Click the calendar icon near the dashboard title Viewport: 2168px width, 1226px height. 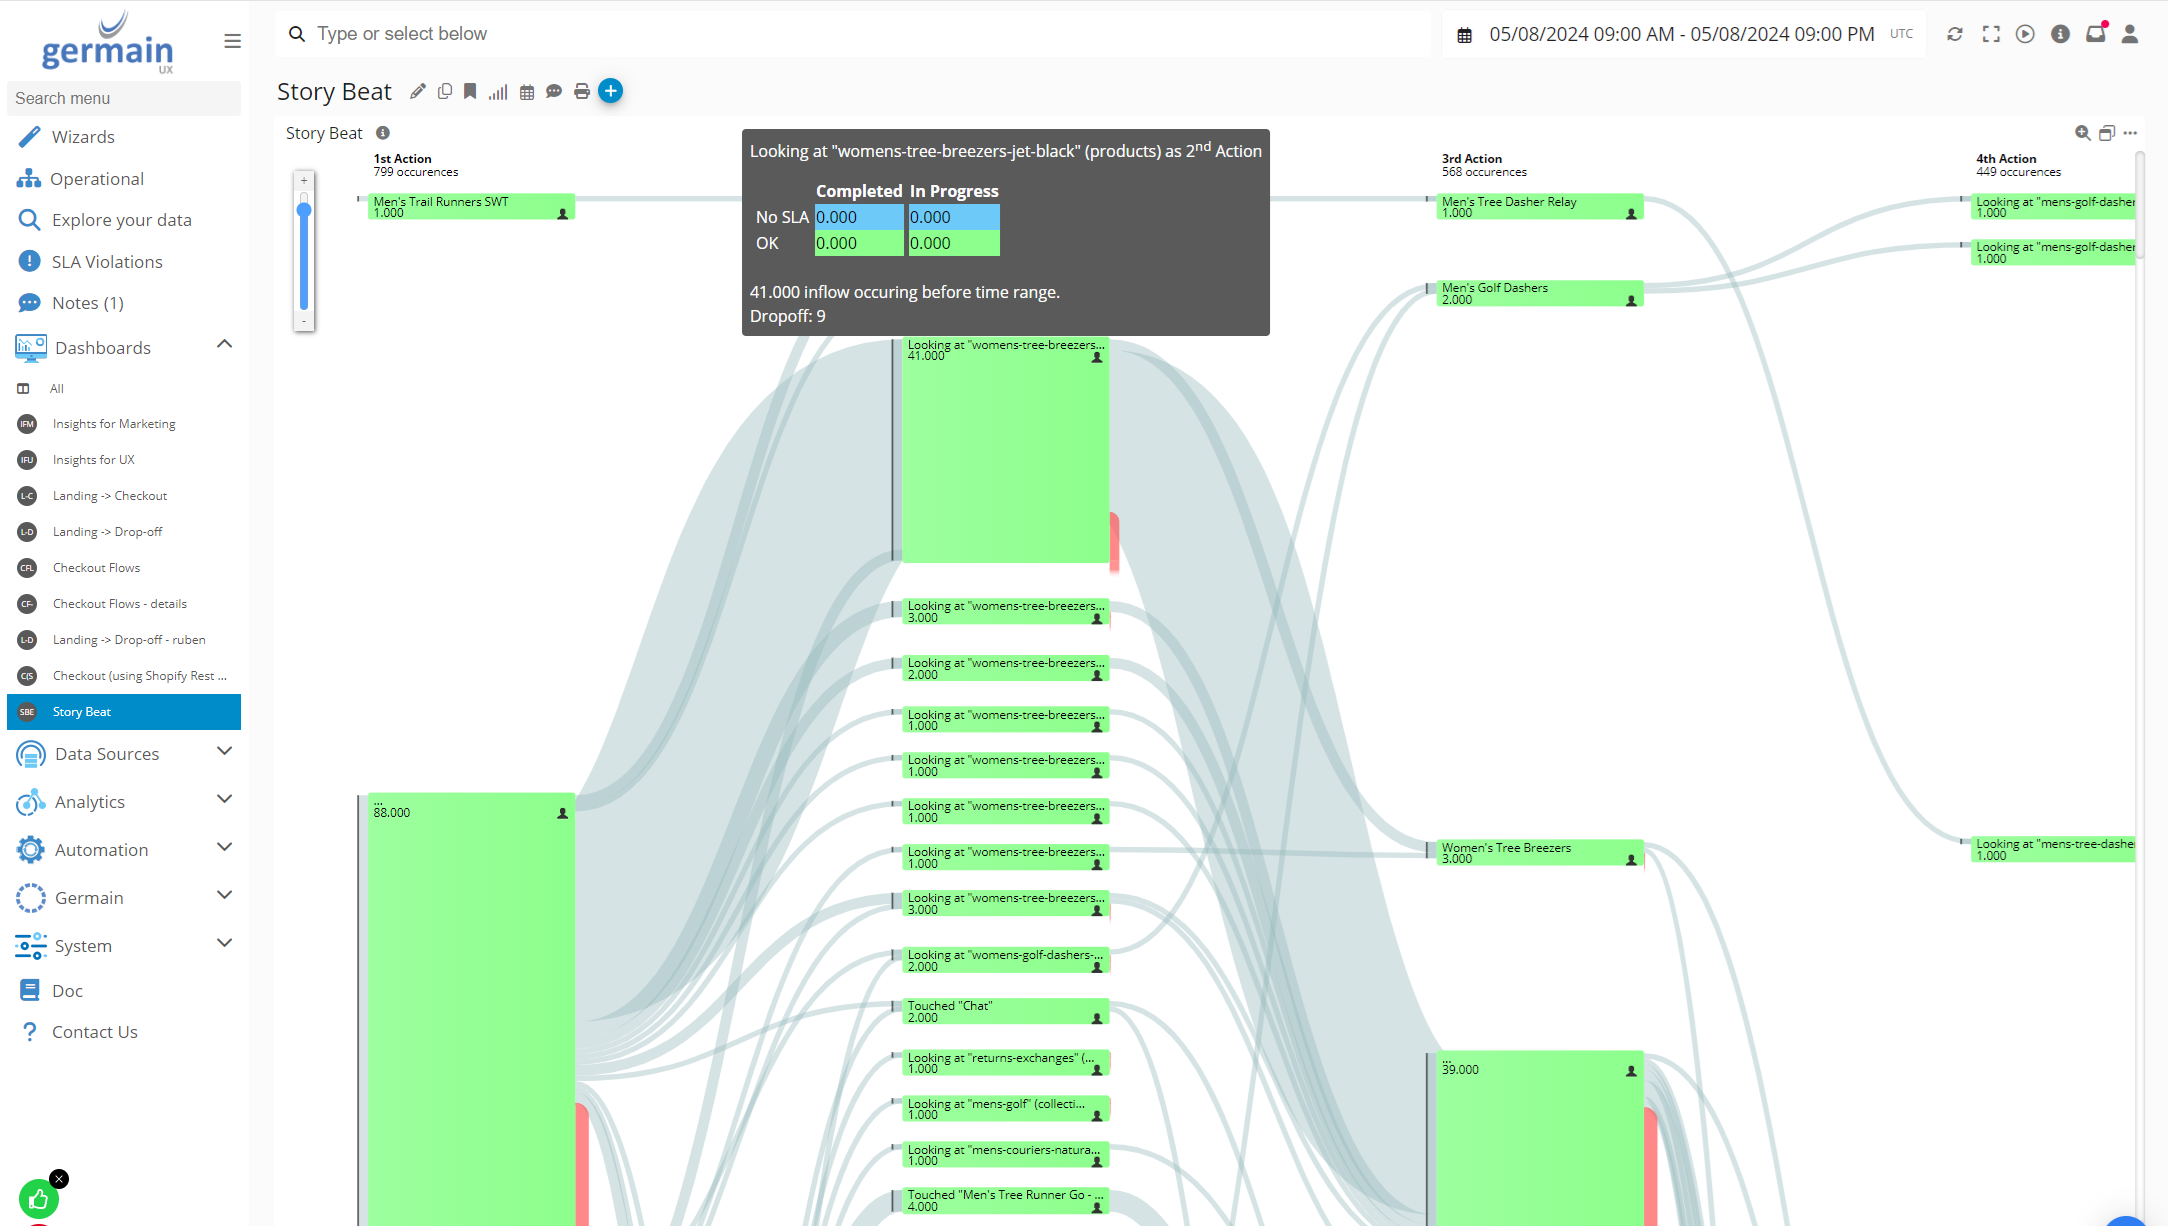(x=527, y=91)
